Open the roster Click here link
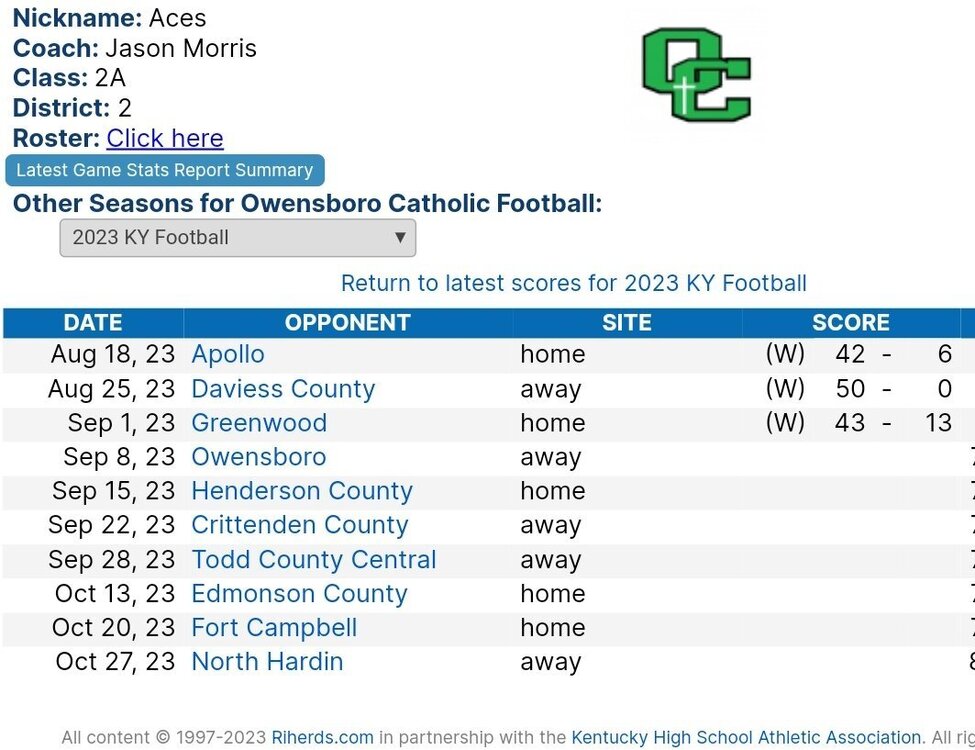The height and width of the screenshot is (750, 975). pos(165,138)
